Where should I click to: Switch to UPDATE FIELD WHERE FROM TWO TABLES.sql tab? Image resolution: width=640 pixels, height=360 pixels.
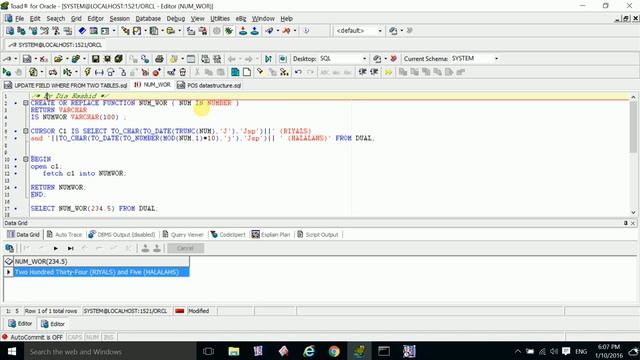[66, 85]
